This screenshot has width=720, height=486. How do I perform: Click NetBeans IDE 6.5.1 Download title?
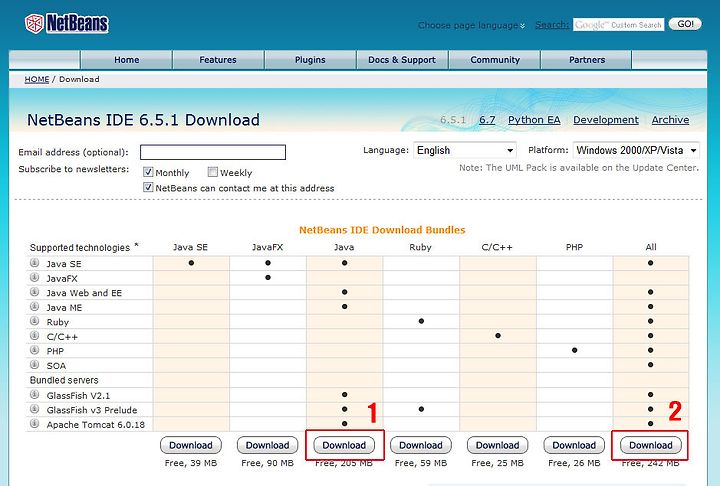(143, 120)
